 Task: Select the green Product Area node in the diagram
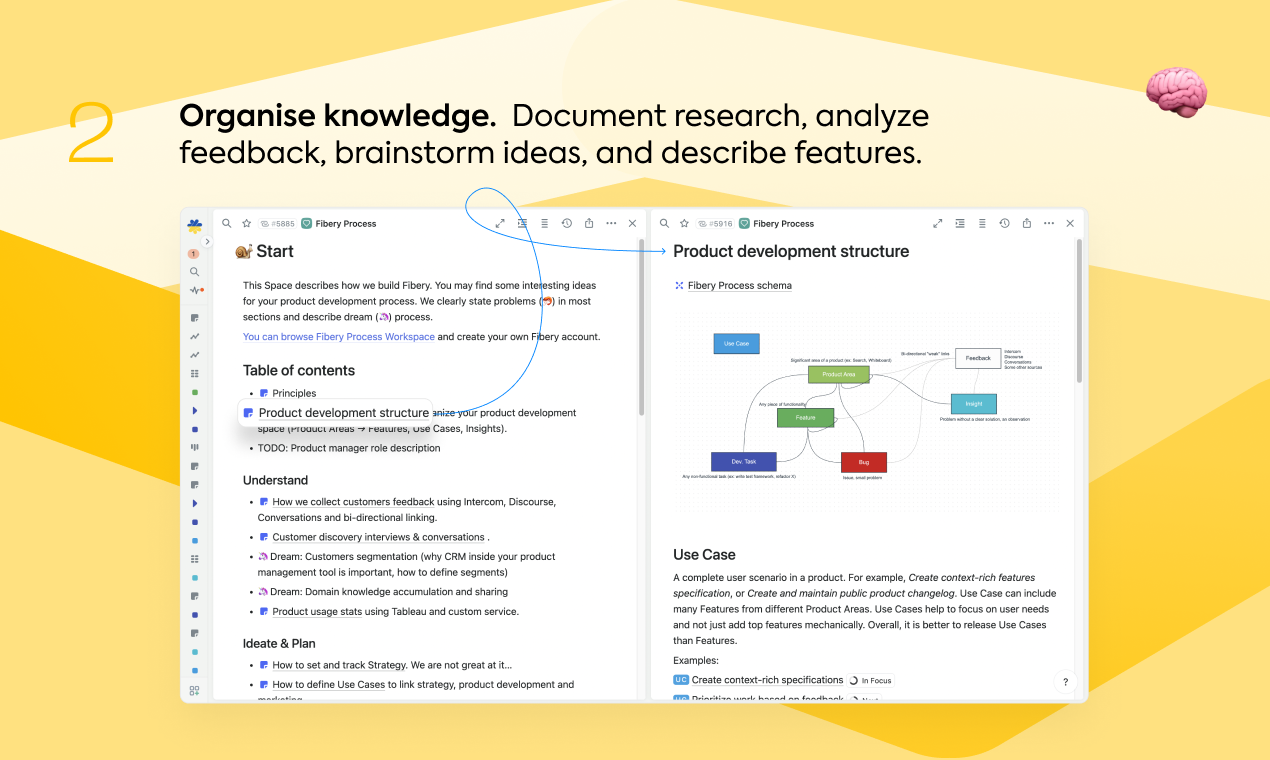point(839,375)
